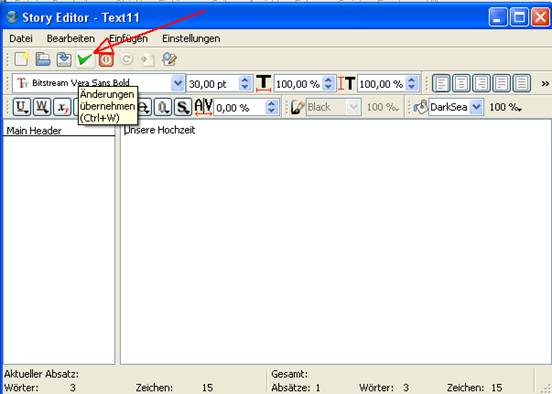Screen dimensions: 552x394
Task: Click the 30,00 pt font size field
Action: [x=213, y=84]
